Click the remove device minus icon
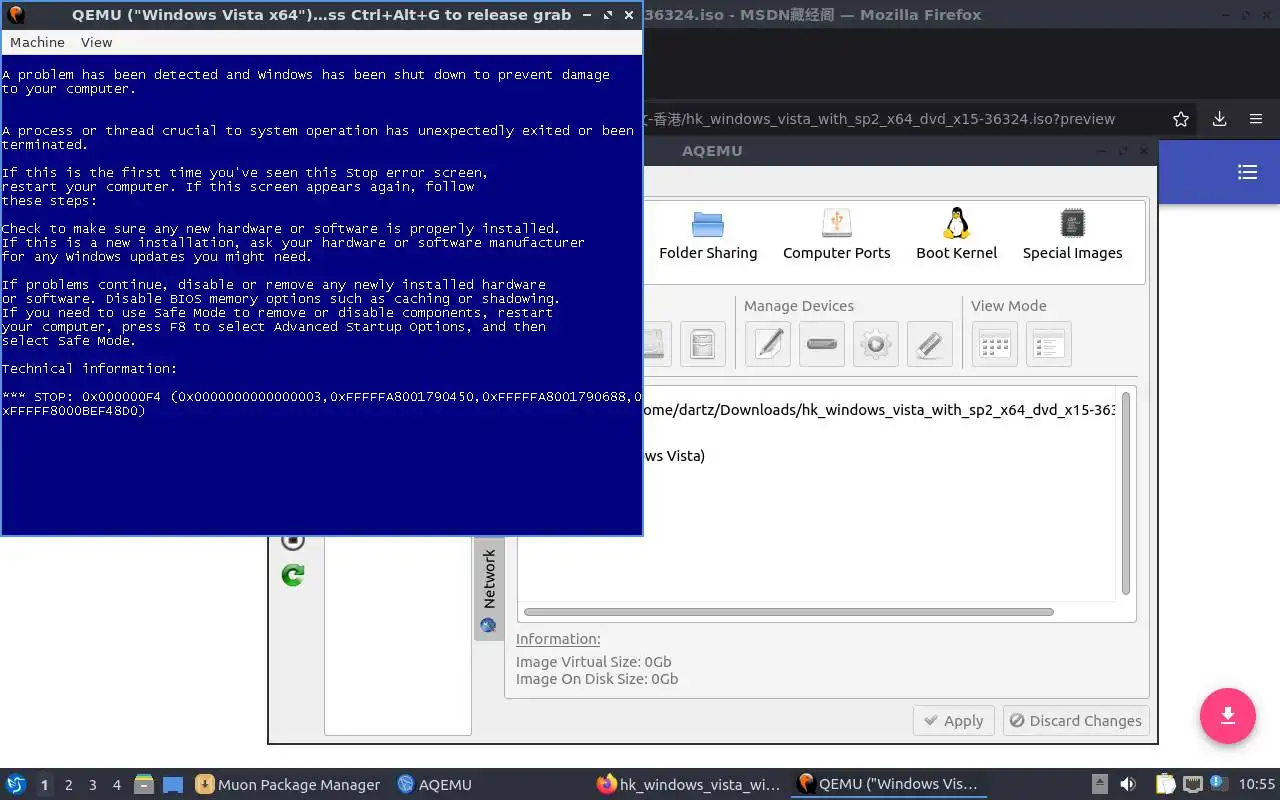 click(822, 344)
